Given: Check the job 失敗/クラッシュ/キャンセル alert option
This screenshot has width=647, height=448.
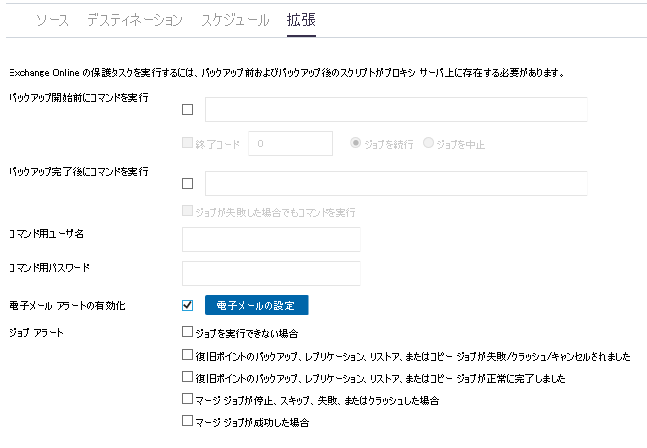Looking at the screenshot, I should click(x=187, y=355).
